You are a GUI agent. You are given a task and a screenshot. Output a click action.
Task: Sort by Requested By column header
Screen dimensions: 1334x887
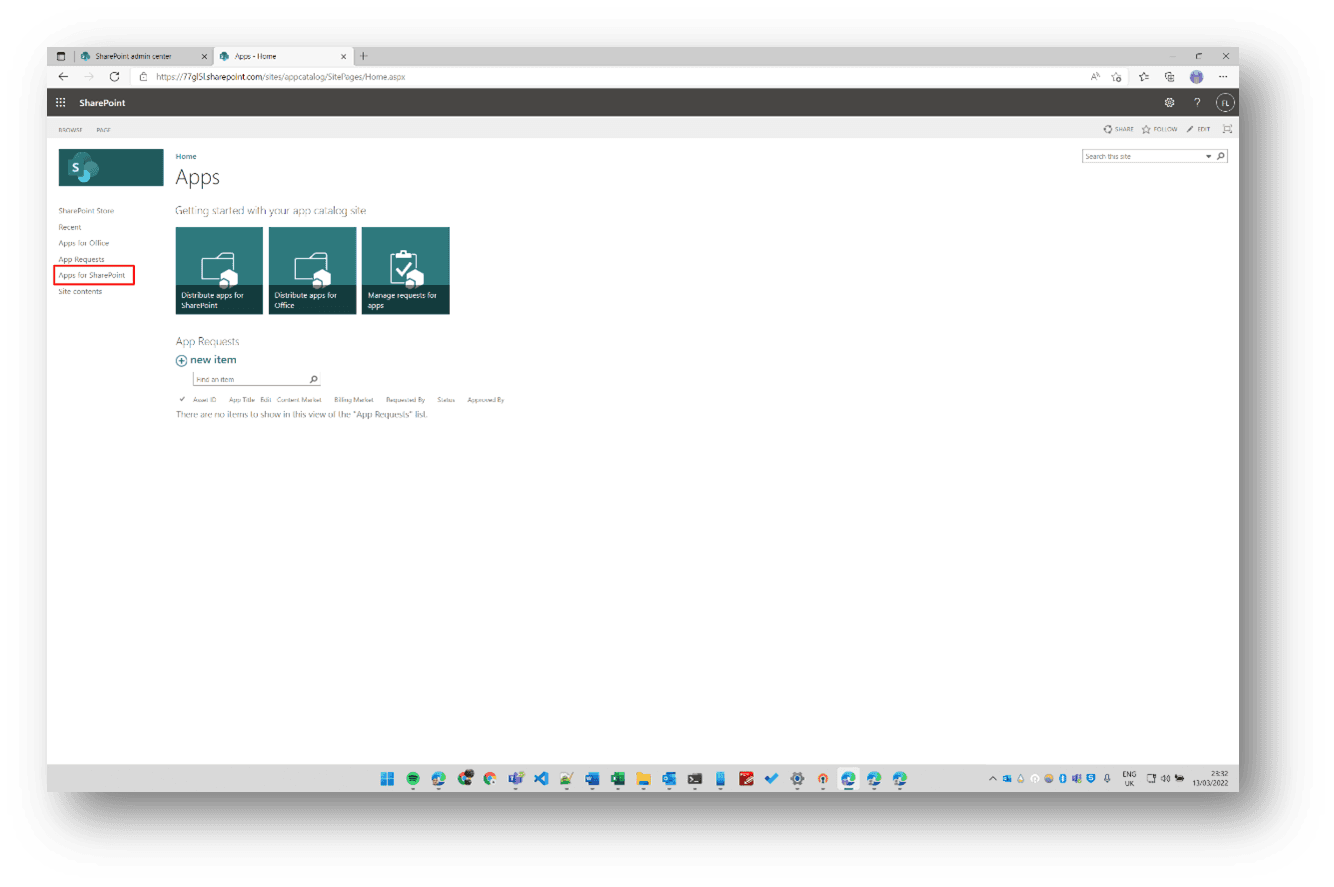pos(405,400)
